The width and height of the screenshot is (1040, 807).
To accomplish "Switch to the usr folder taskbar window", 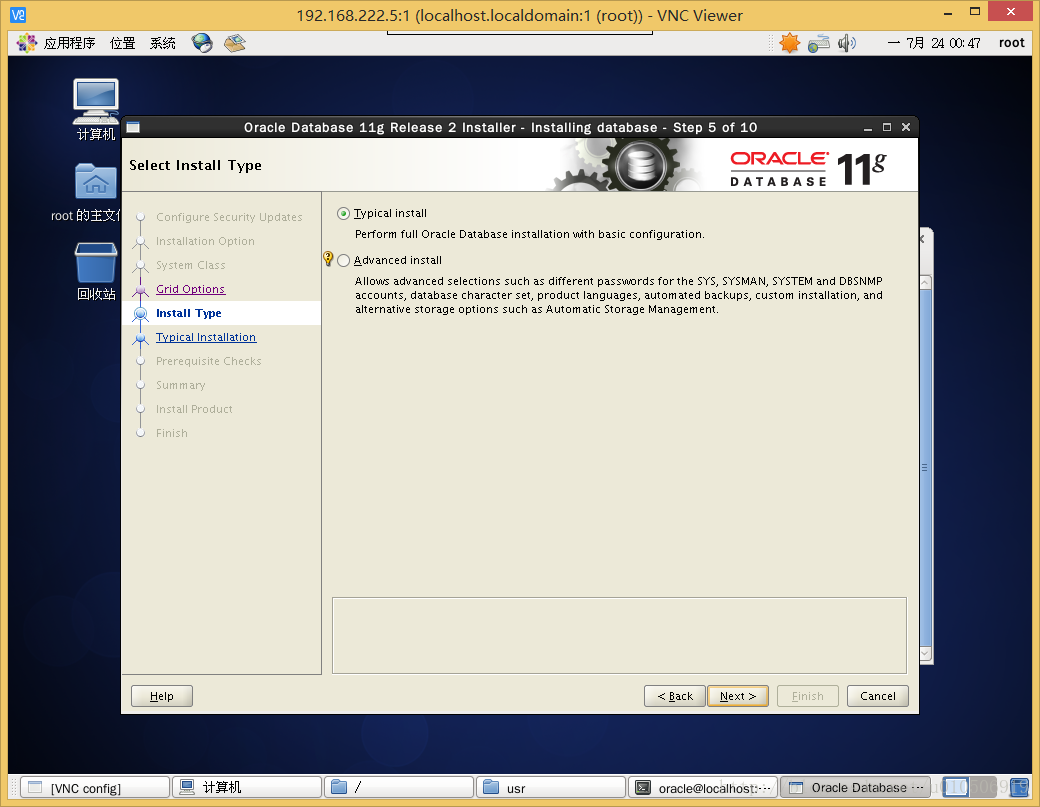I will [551, 788].
